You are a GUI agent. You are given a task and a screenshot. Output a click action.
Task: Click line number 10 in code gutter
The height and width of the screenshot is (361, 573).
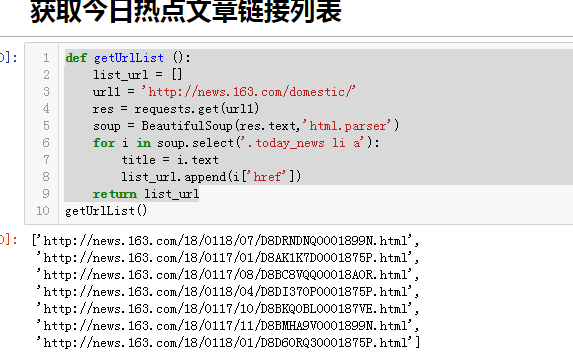click(42, 210)
